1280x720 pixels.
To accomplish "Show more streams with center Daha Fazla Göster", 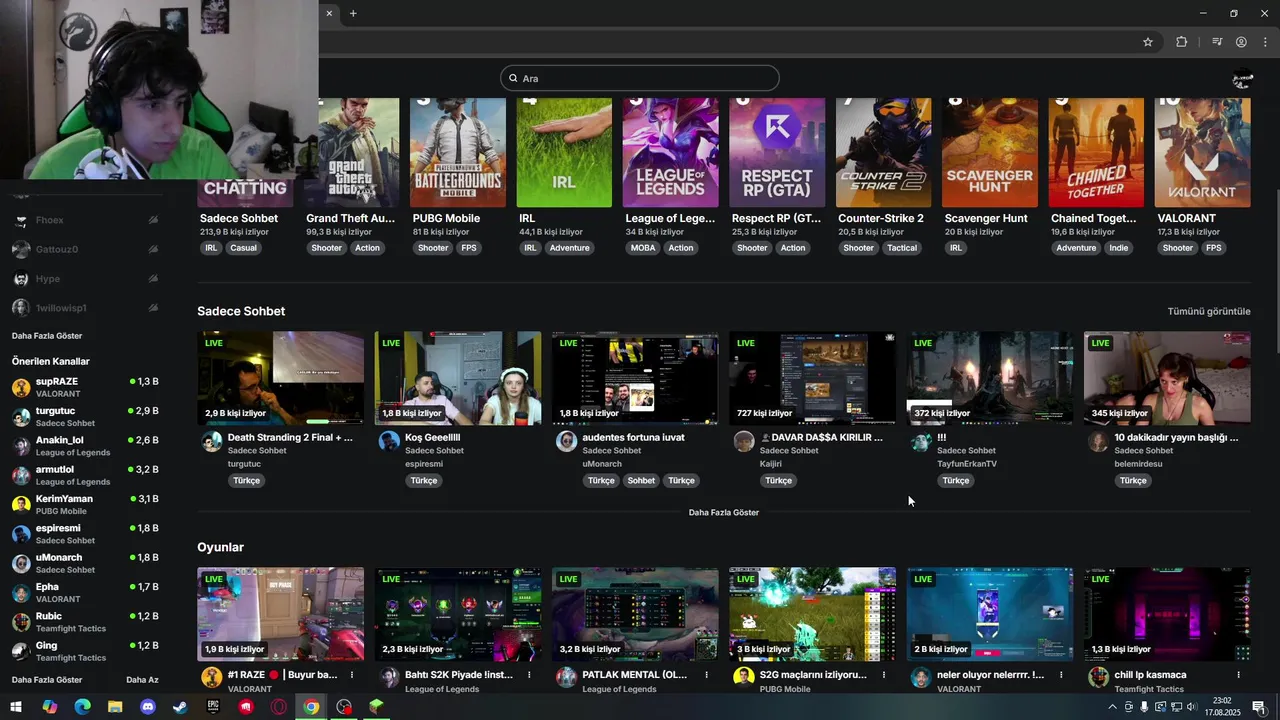I will [724, 512].
